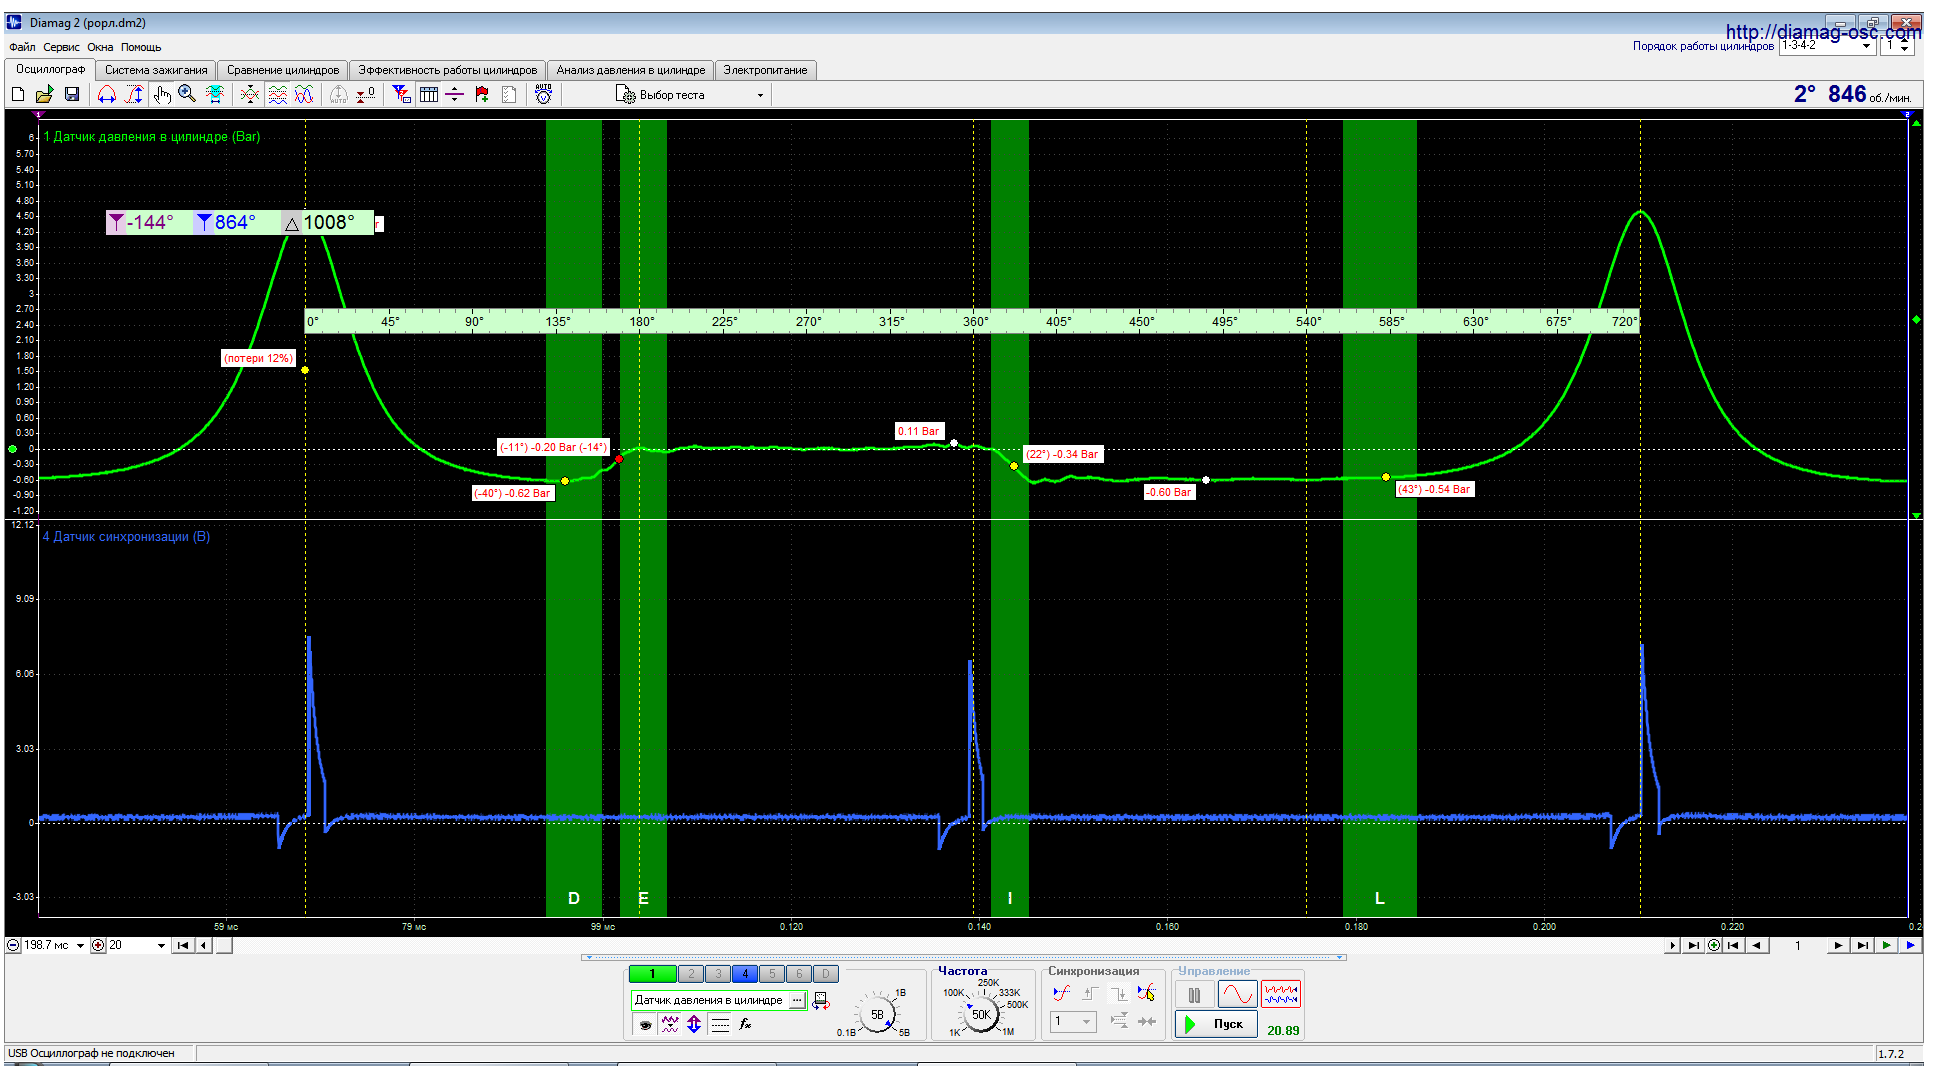Click the 0.11 Bar pressure marker label

(x=918, y=431)
